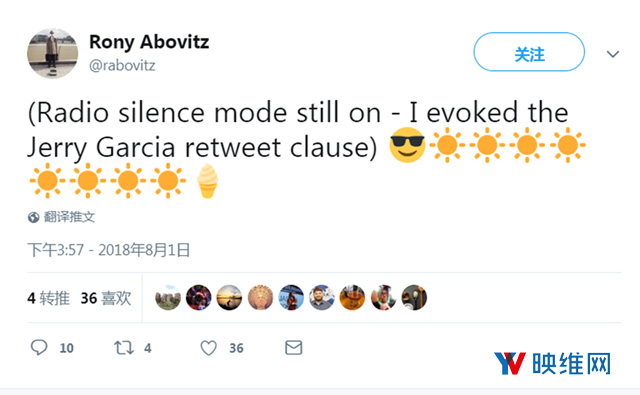Open the Rony Abovitz display name
The image size is (640, 395).
pyautogui.click(x=149, y=42)
